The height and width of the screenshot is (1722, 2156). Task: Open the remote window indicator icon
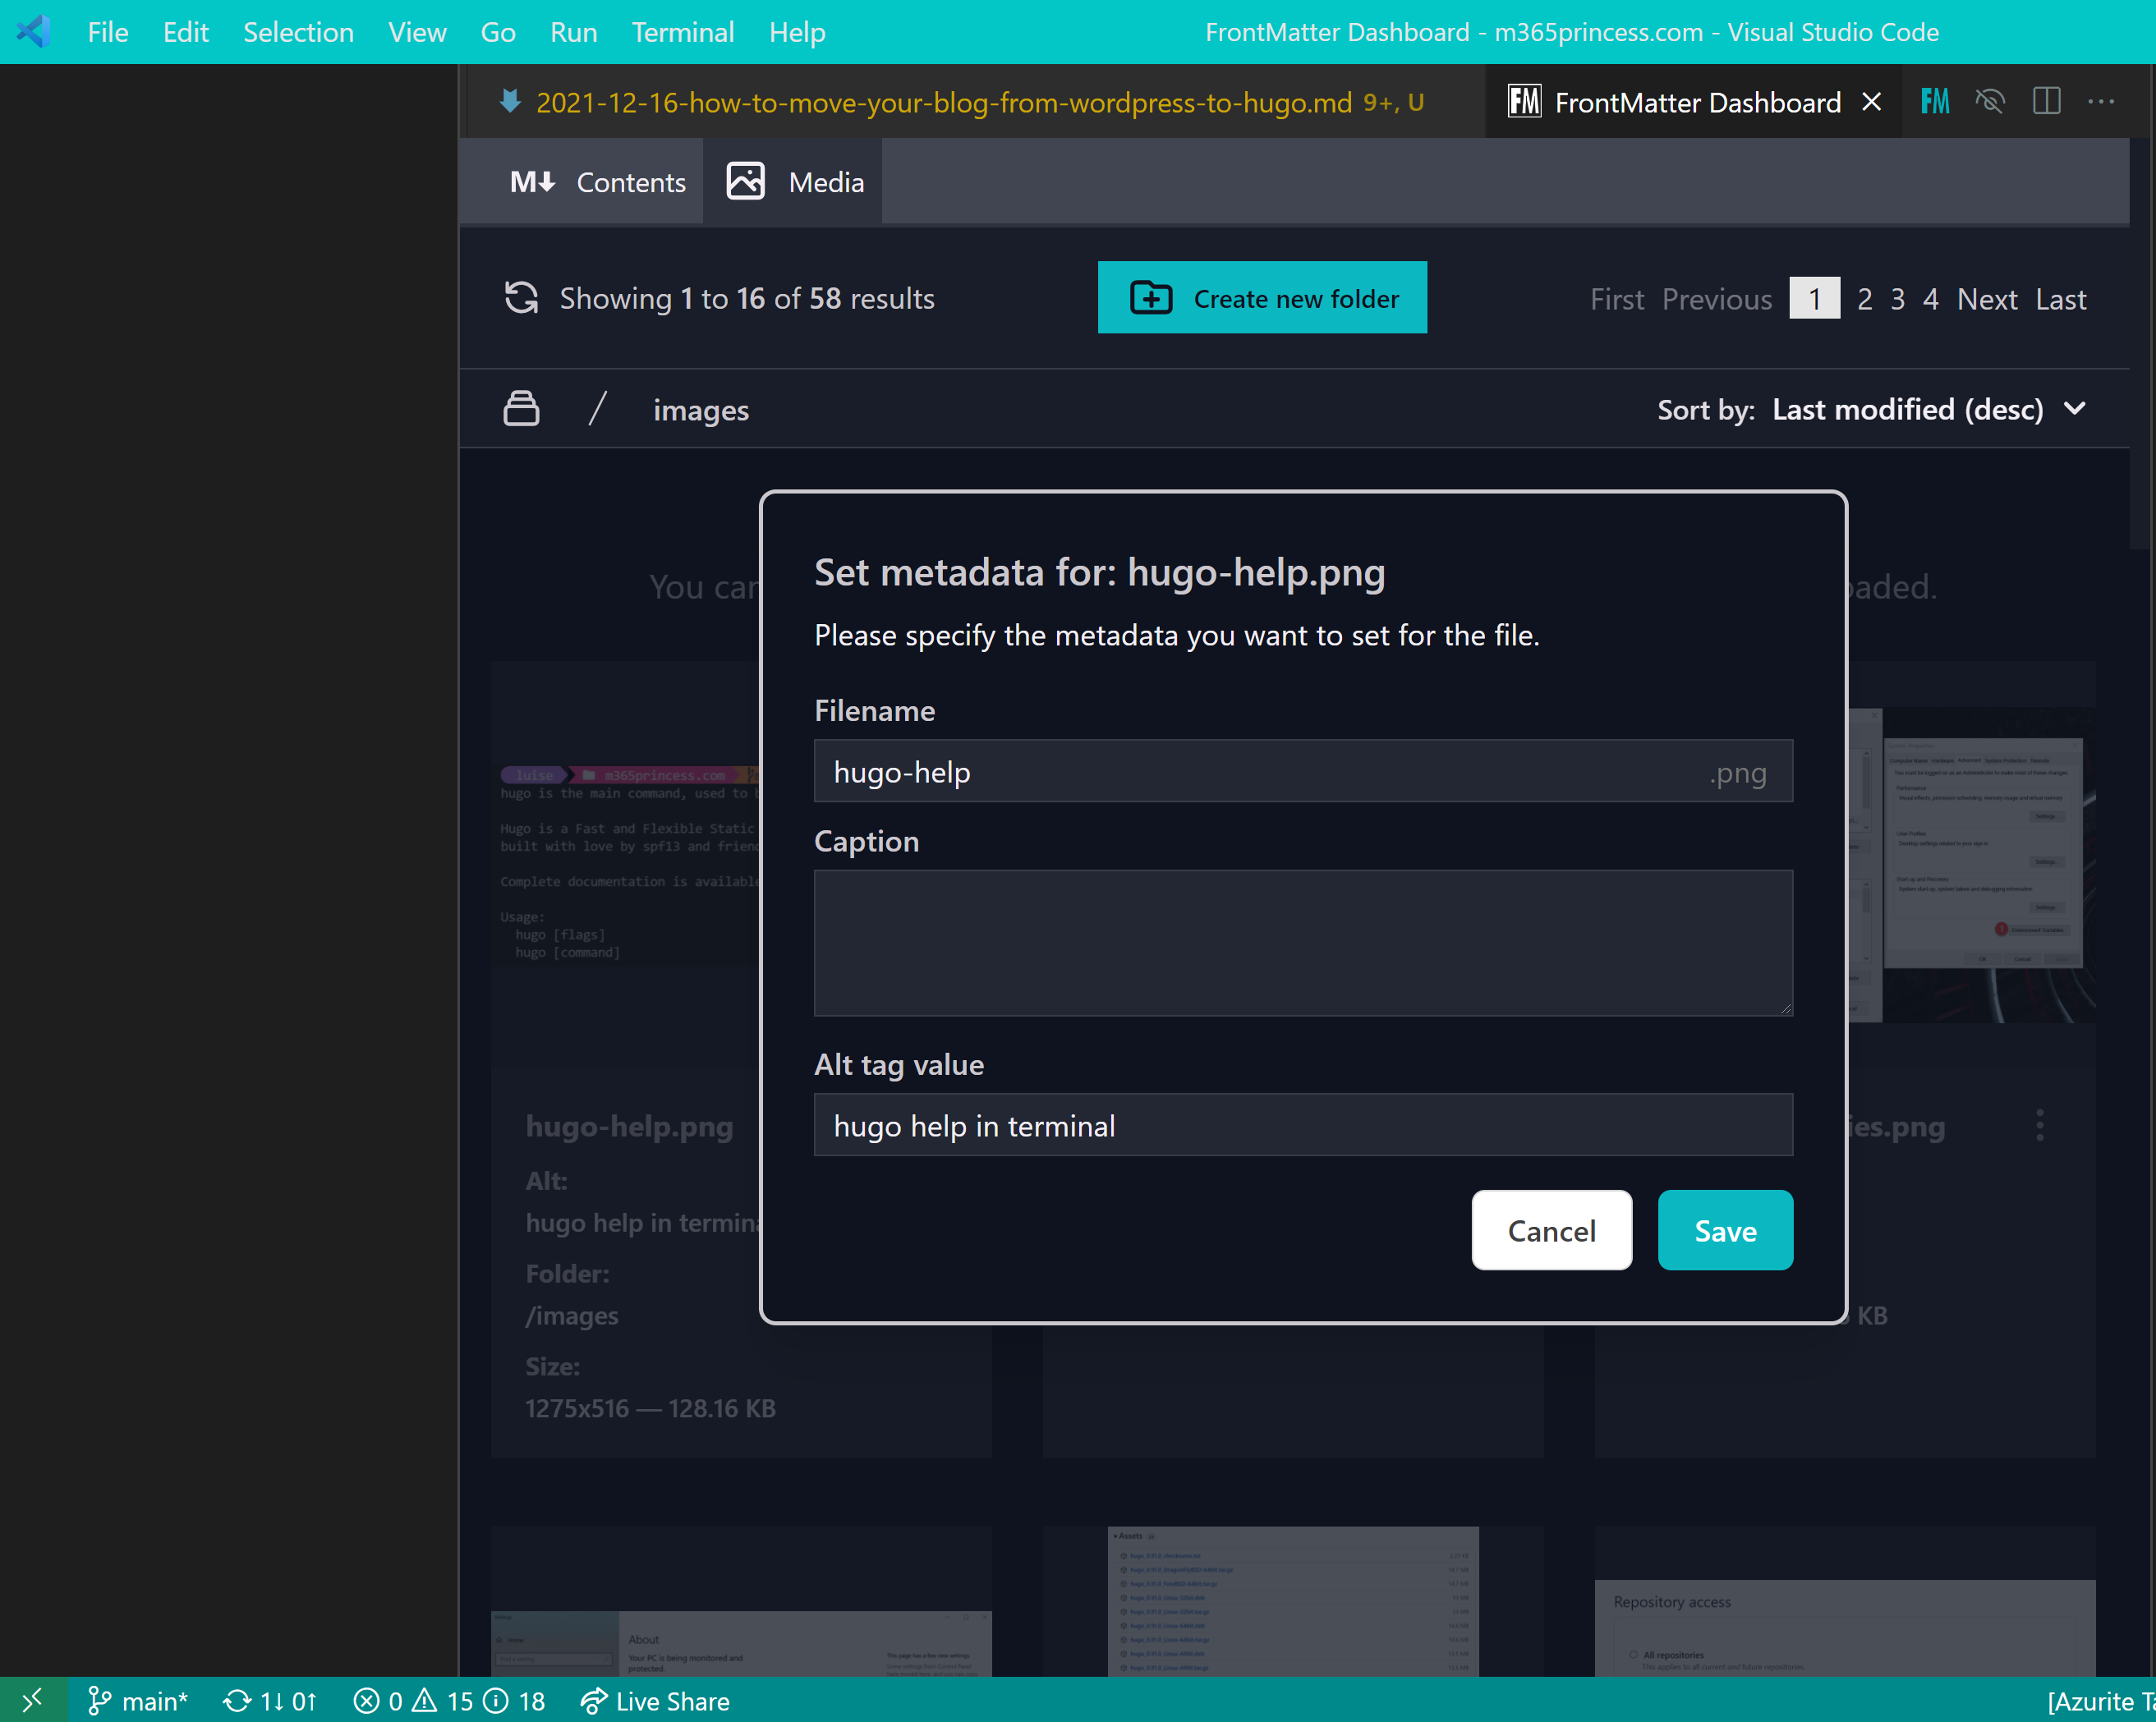(x=33, y=1700)
